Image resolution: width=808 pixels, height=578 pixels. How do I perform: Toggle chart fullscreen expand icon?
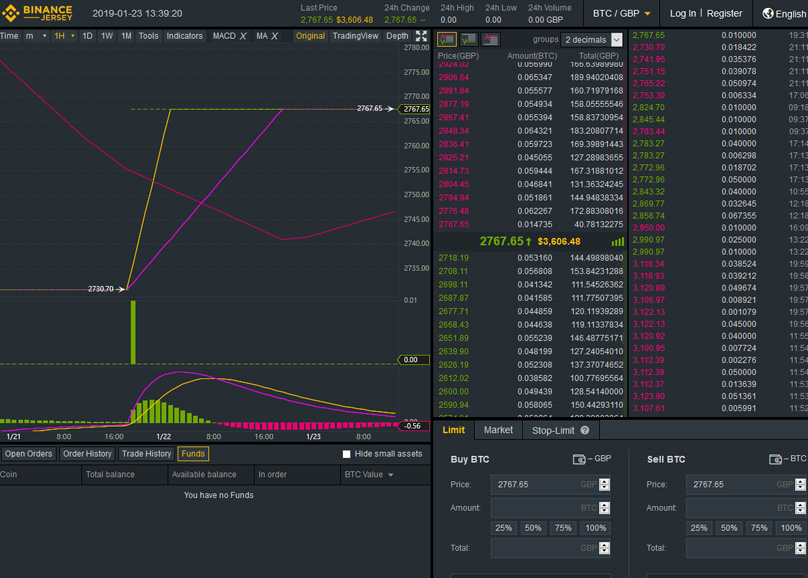click(x=421, y=36)
